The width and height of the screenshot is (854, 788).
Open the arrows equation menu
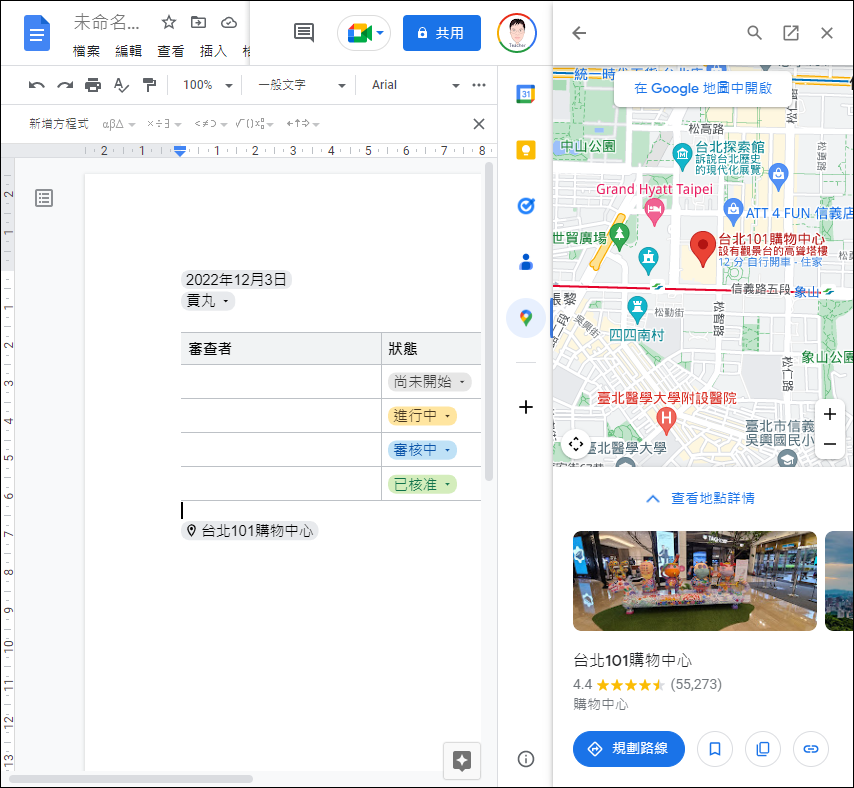pyautogui.click(x=303, y=124)
